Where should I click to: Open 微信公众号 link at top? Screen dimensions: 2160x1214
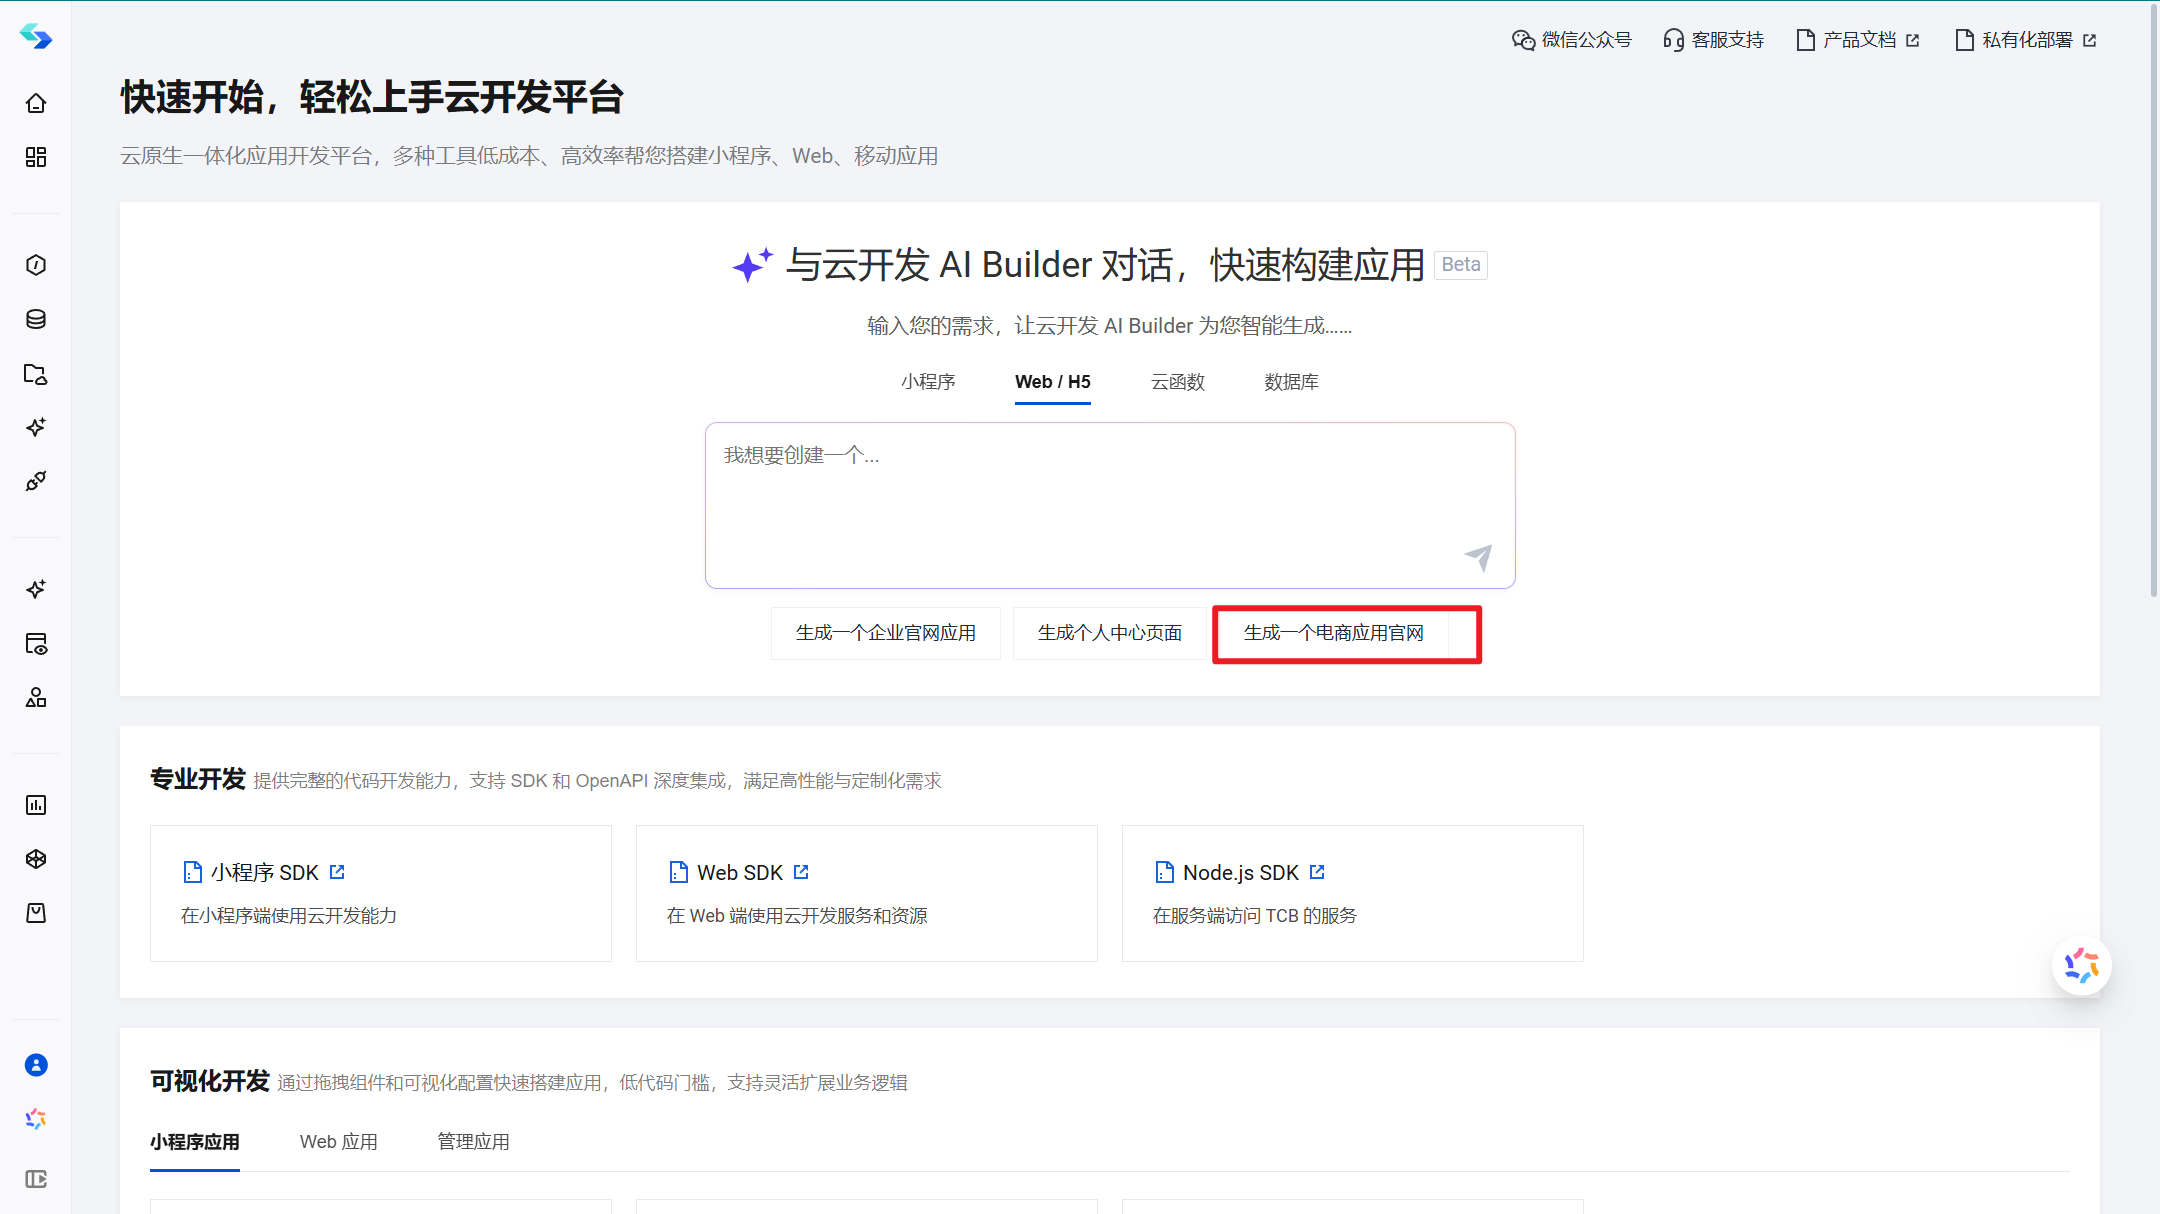[x=1572, y=40]
